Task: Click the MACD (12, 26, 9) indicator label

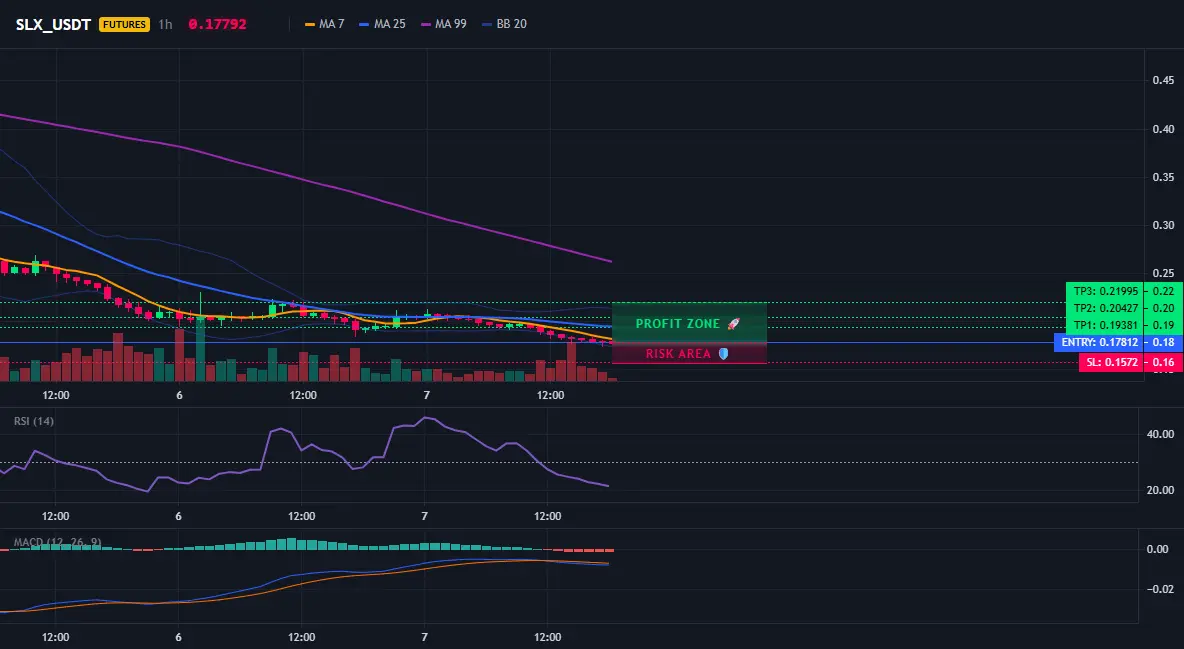Action: pos(57,542)
